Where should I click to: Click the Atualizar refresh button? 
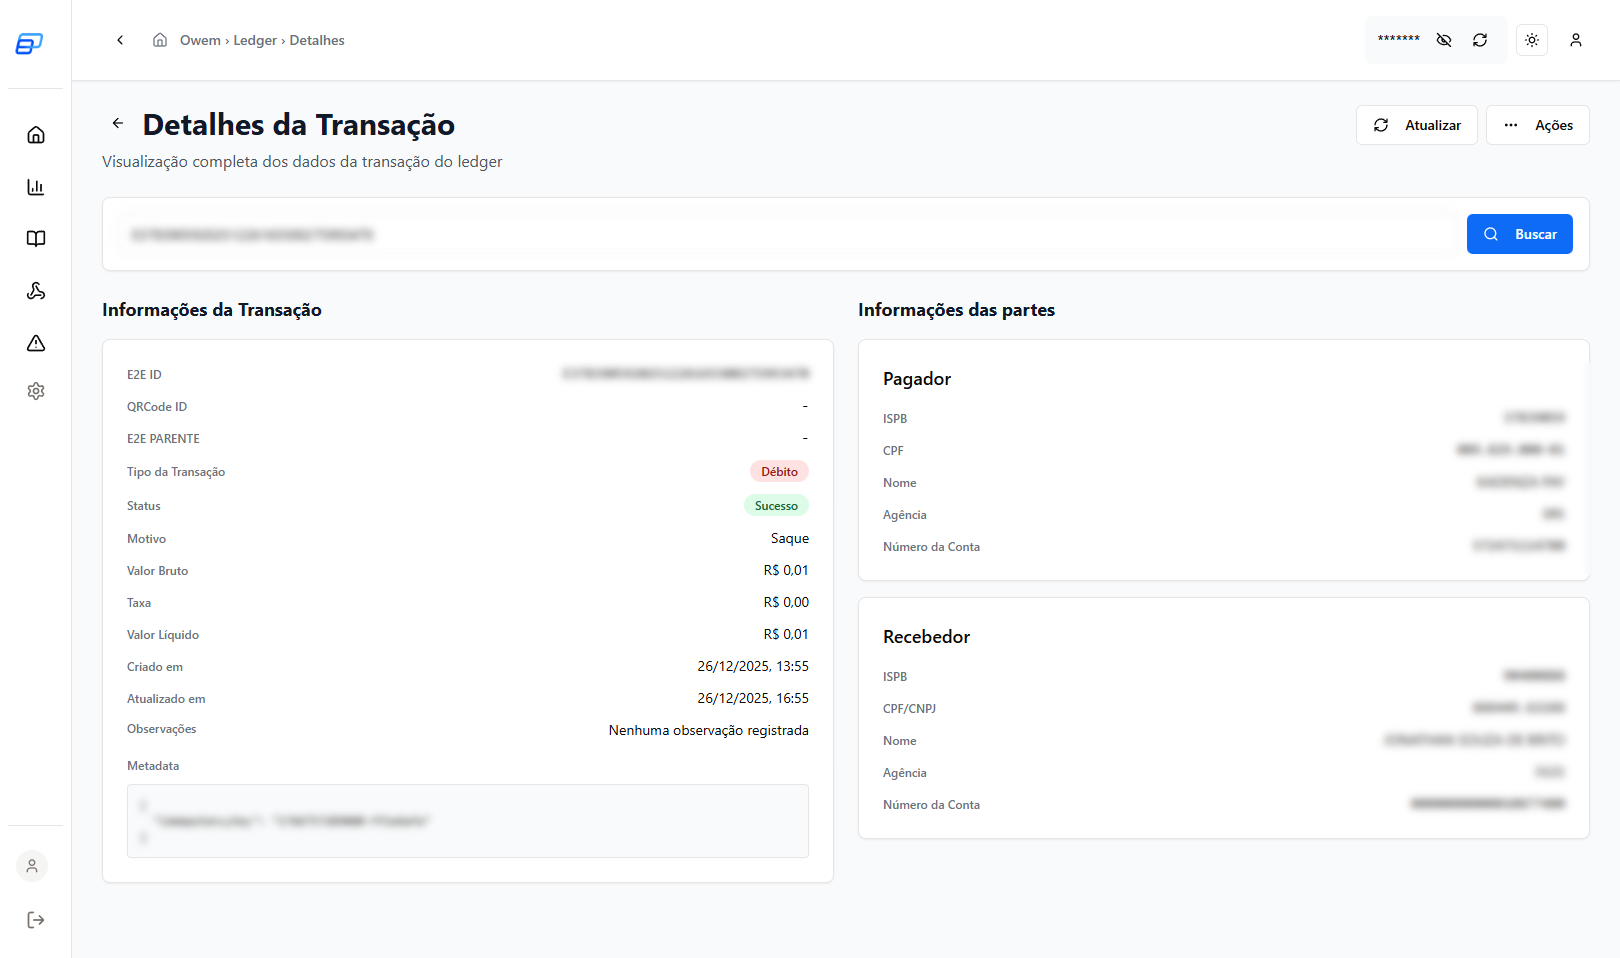(1416, 125)
